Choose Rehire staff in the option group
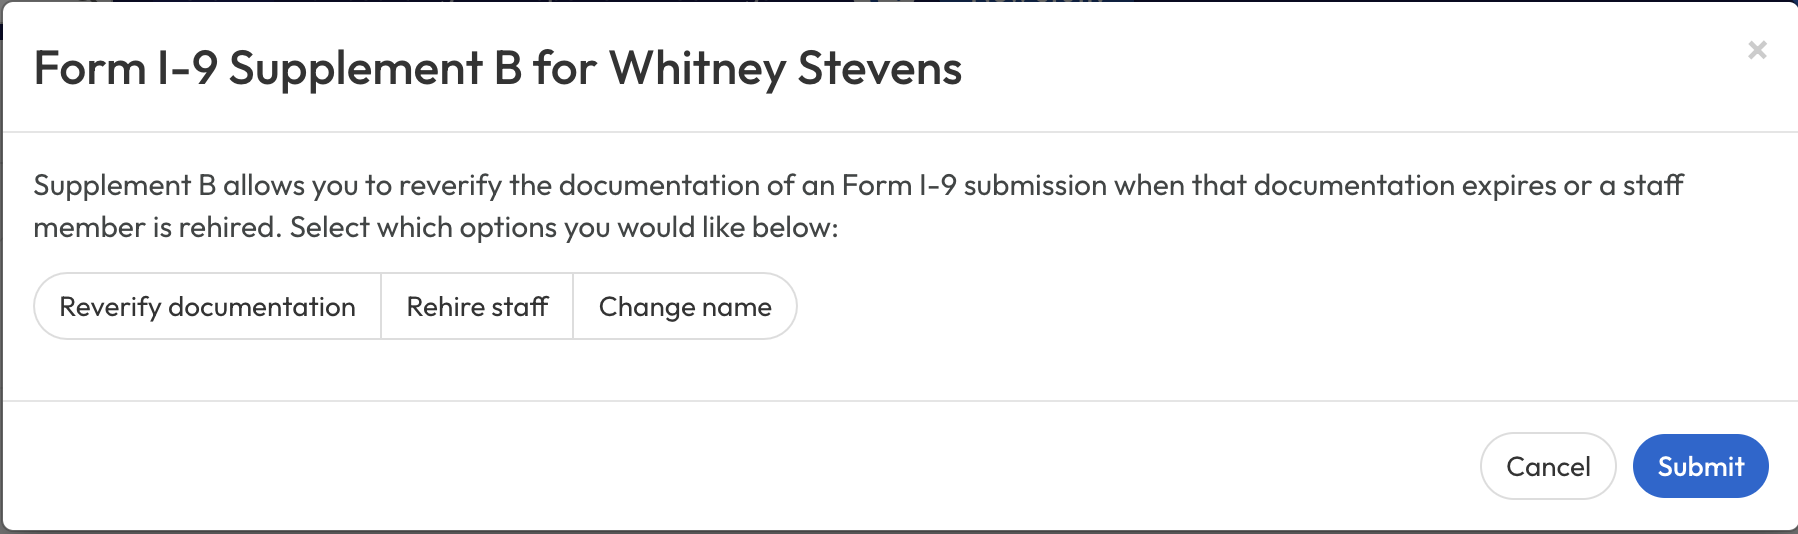Image resolution: width=1798 pixels, height=534 pixels. pos(477,307)
